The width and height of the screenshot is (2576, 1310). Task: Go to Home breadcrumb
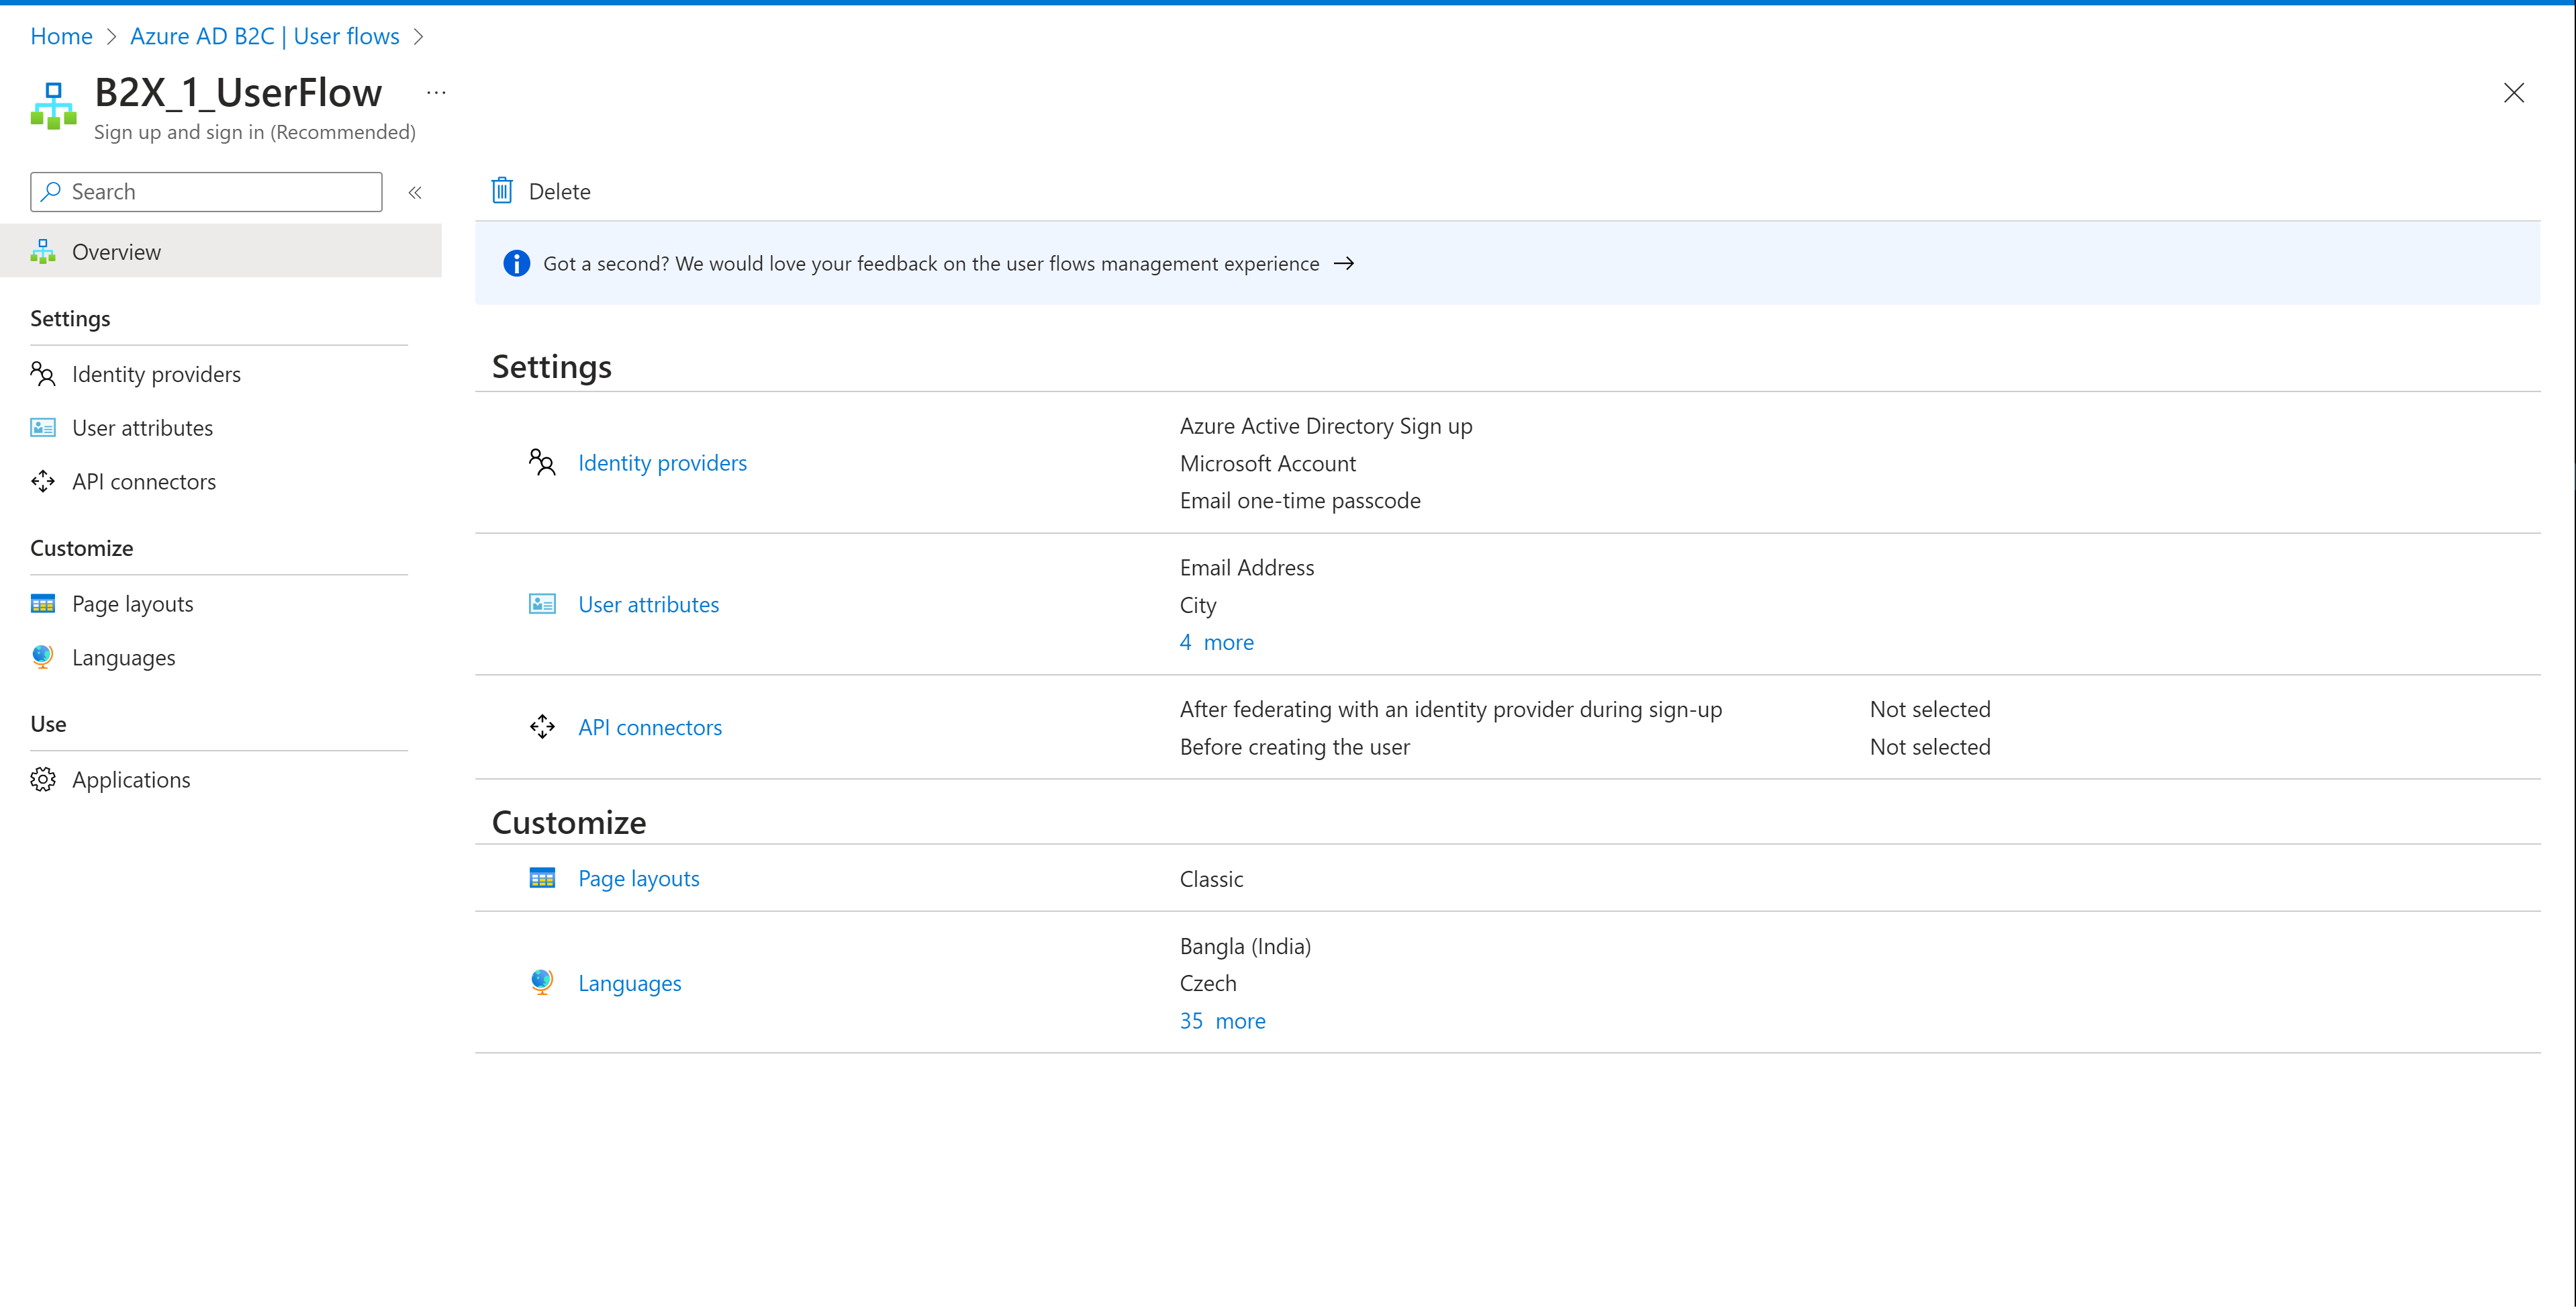click(61, 36)
